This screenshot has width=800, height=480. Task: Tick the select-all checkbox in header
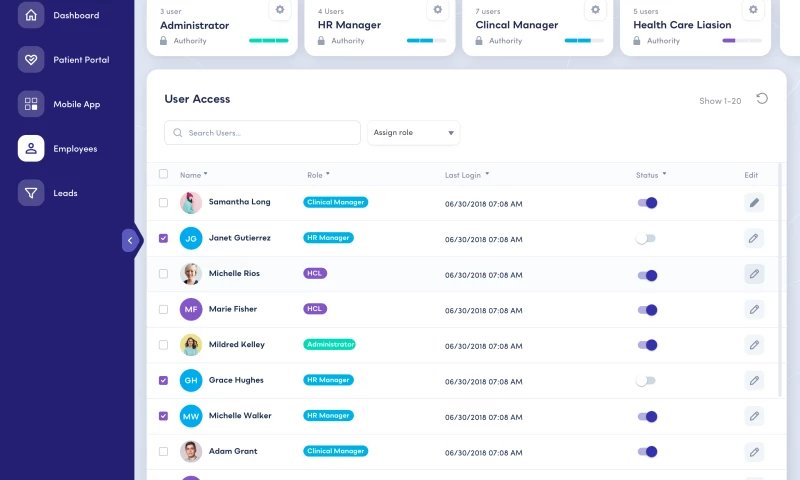163,174
